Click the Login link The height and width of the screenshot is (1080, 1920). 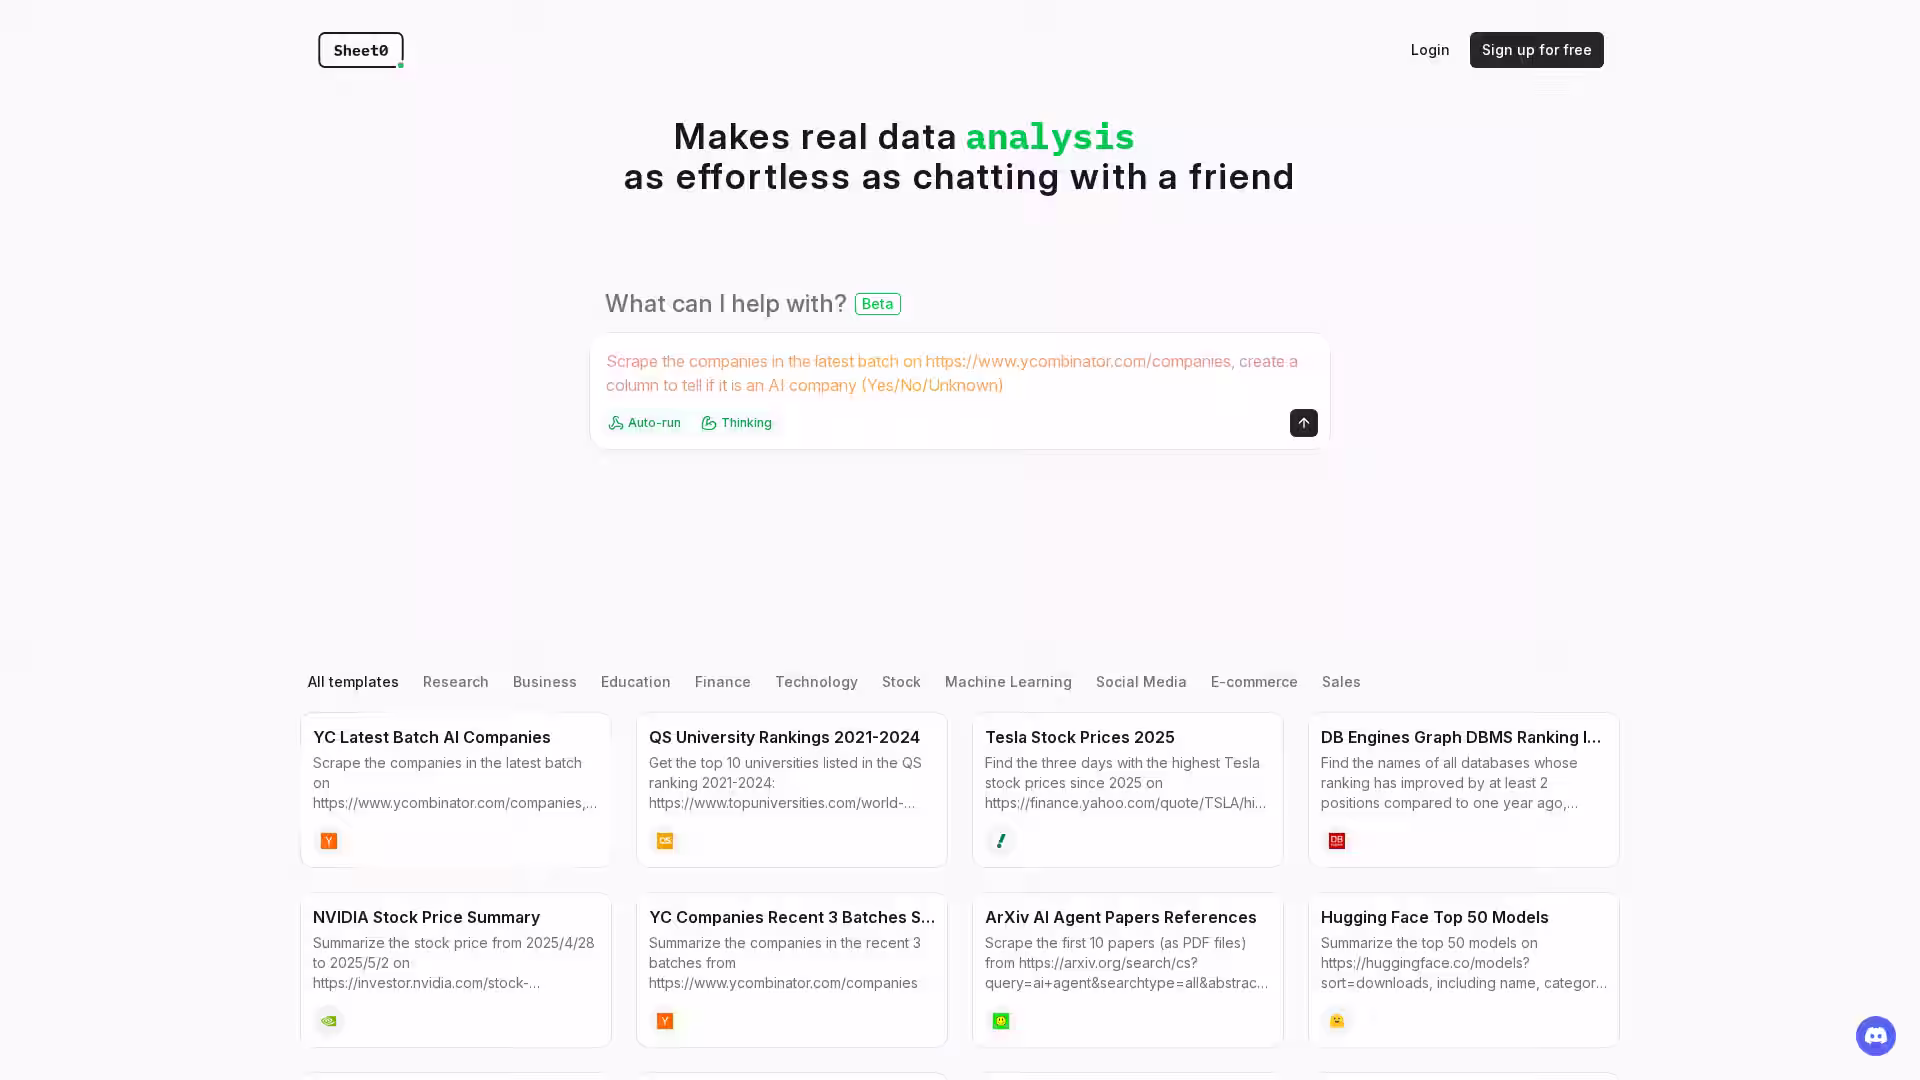pyautogui.click(x=1429, y=50)
